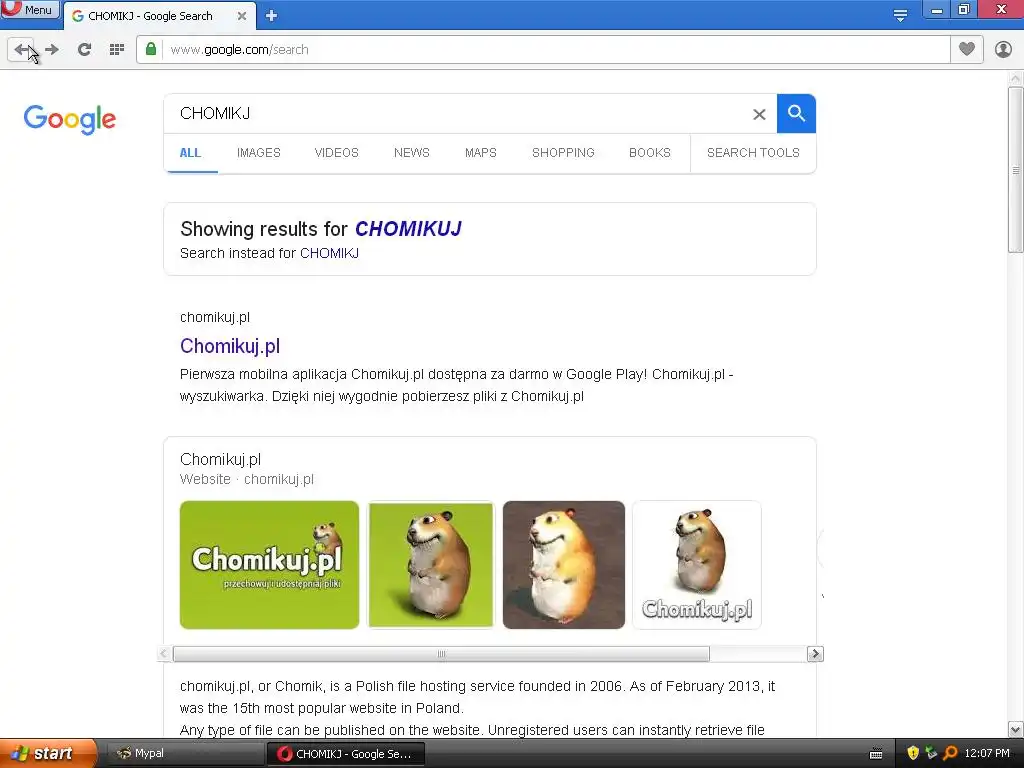The image size is (1024, 768).
Task: Click the vertical scrollbar thumb
Action: point(1015,170)
